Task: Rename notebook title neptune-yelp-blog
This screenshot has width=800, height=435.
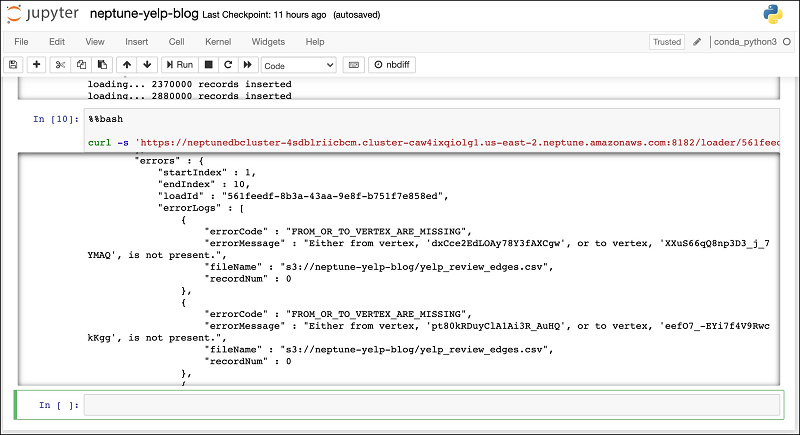Action: pos(144,14)
